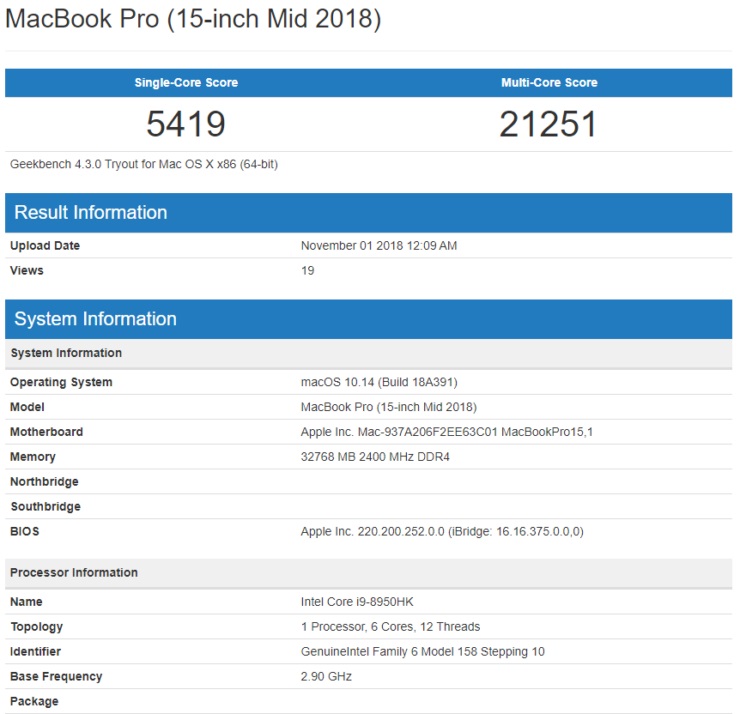Image resolution: width=740 pixels, height=714 pixels.
Task: Click the single-core score value 5419
Action: (186, 124)
